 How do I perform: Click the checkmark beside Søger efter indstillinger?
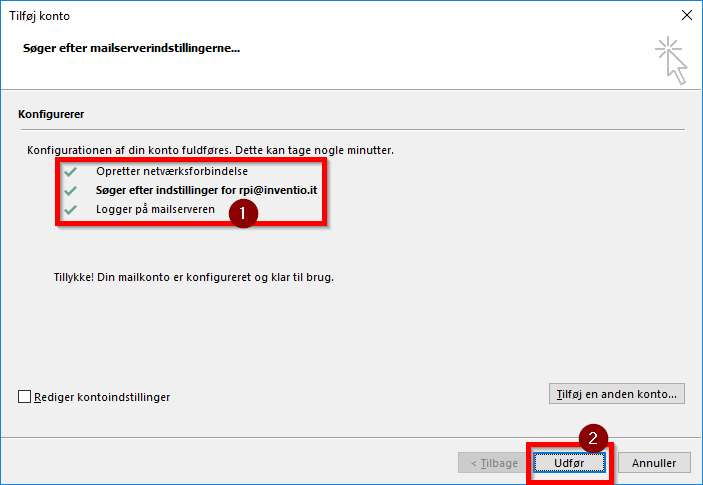[x=70, y=191]
